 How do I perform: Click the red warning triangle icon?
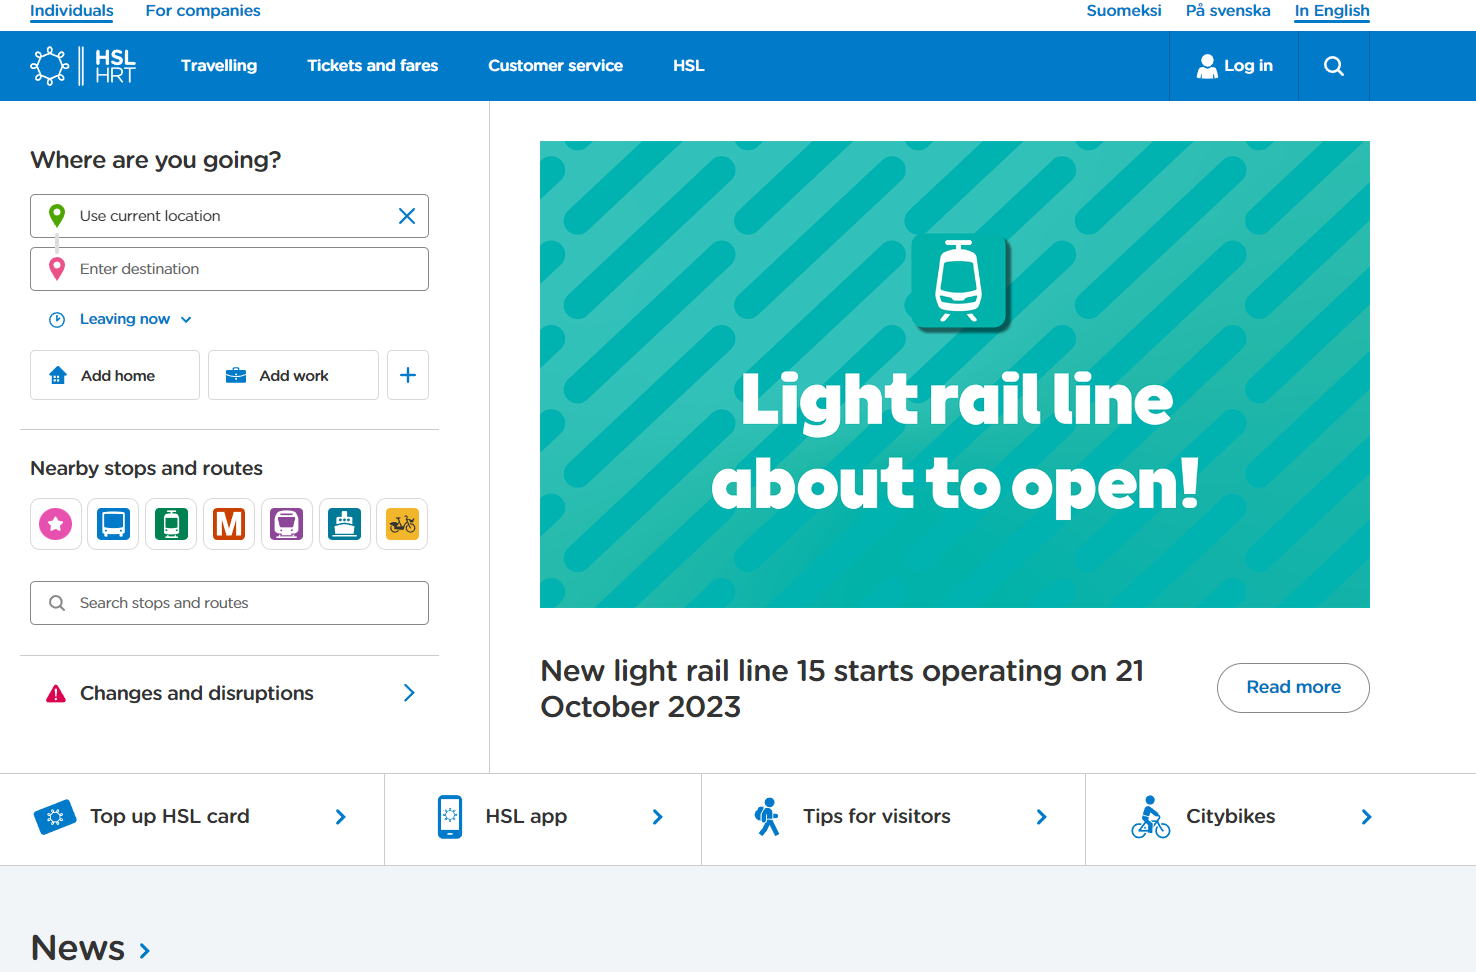(x=56, y=693)
